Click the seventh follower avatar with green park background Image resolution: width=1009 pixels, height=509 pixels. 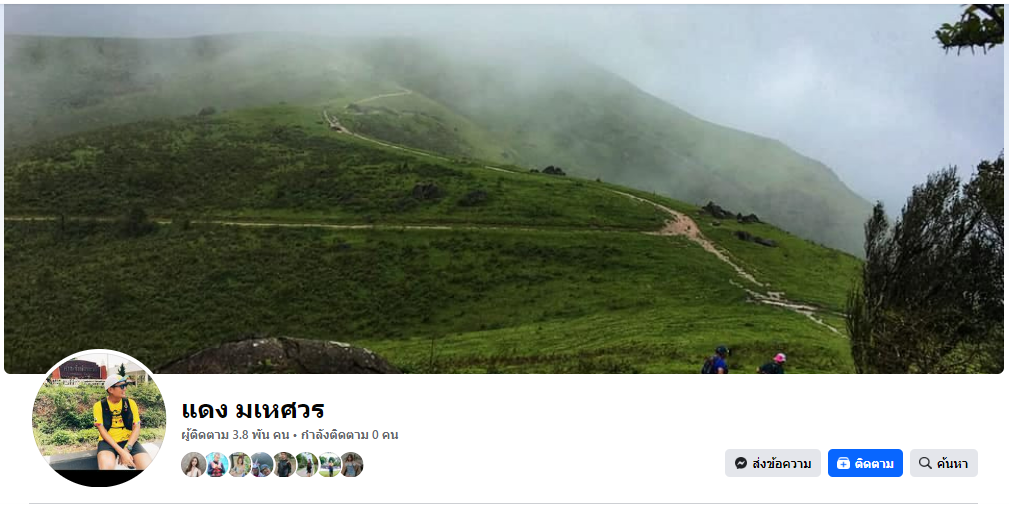(x=329, y=465)
